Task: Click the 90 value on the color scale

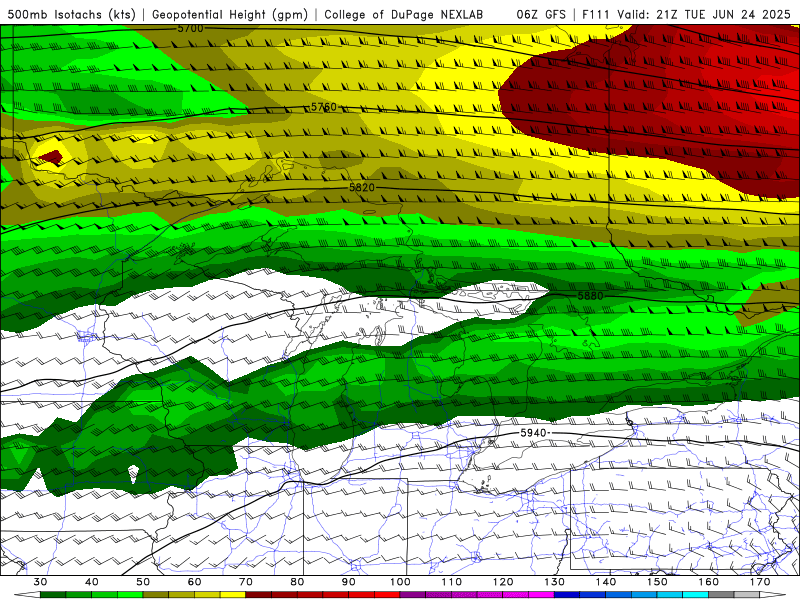Action: click(x=348, y=582)
